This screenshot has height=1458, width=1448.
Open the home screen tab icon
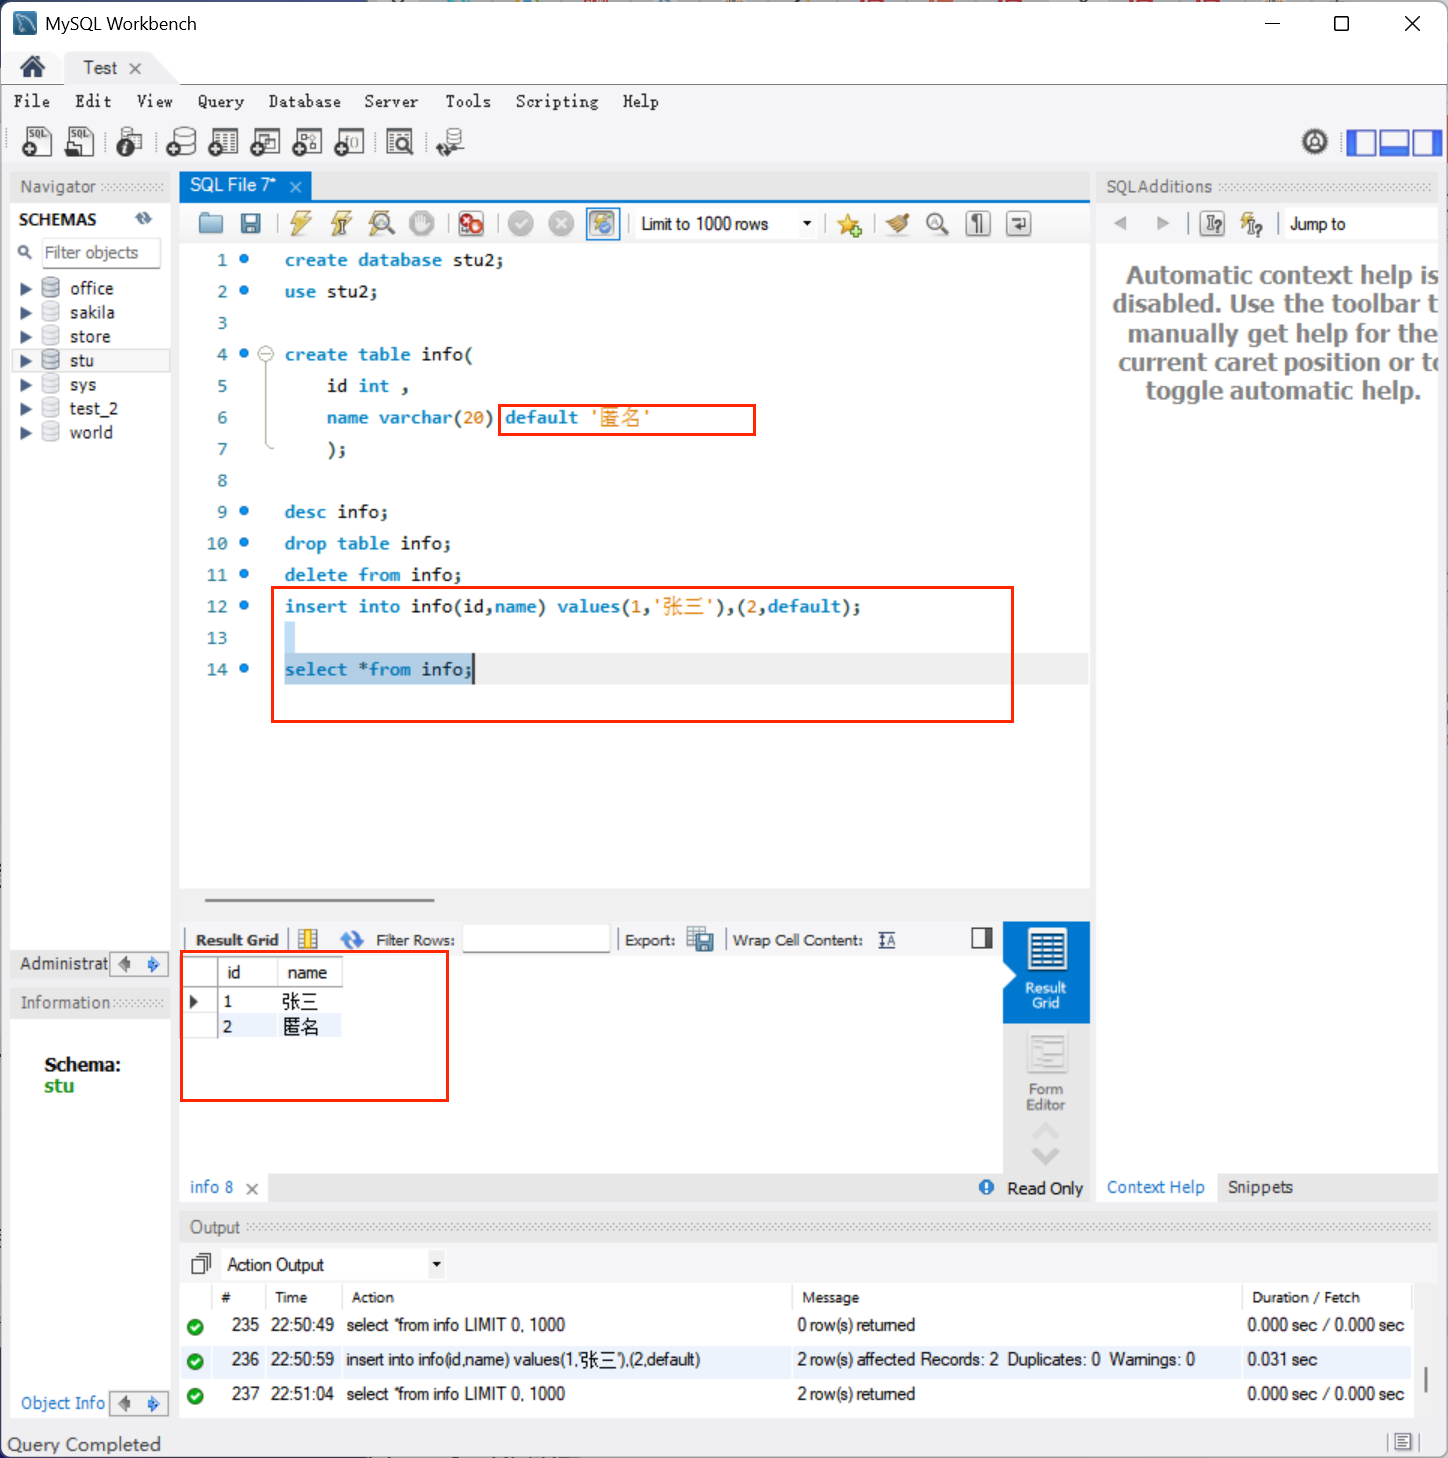click(x=32, y=67)
